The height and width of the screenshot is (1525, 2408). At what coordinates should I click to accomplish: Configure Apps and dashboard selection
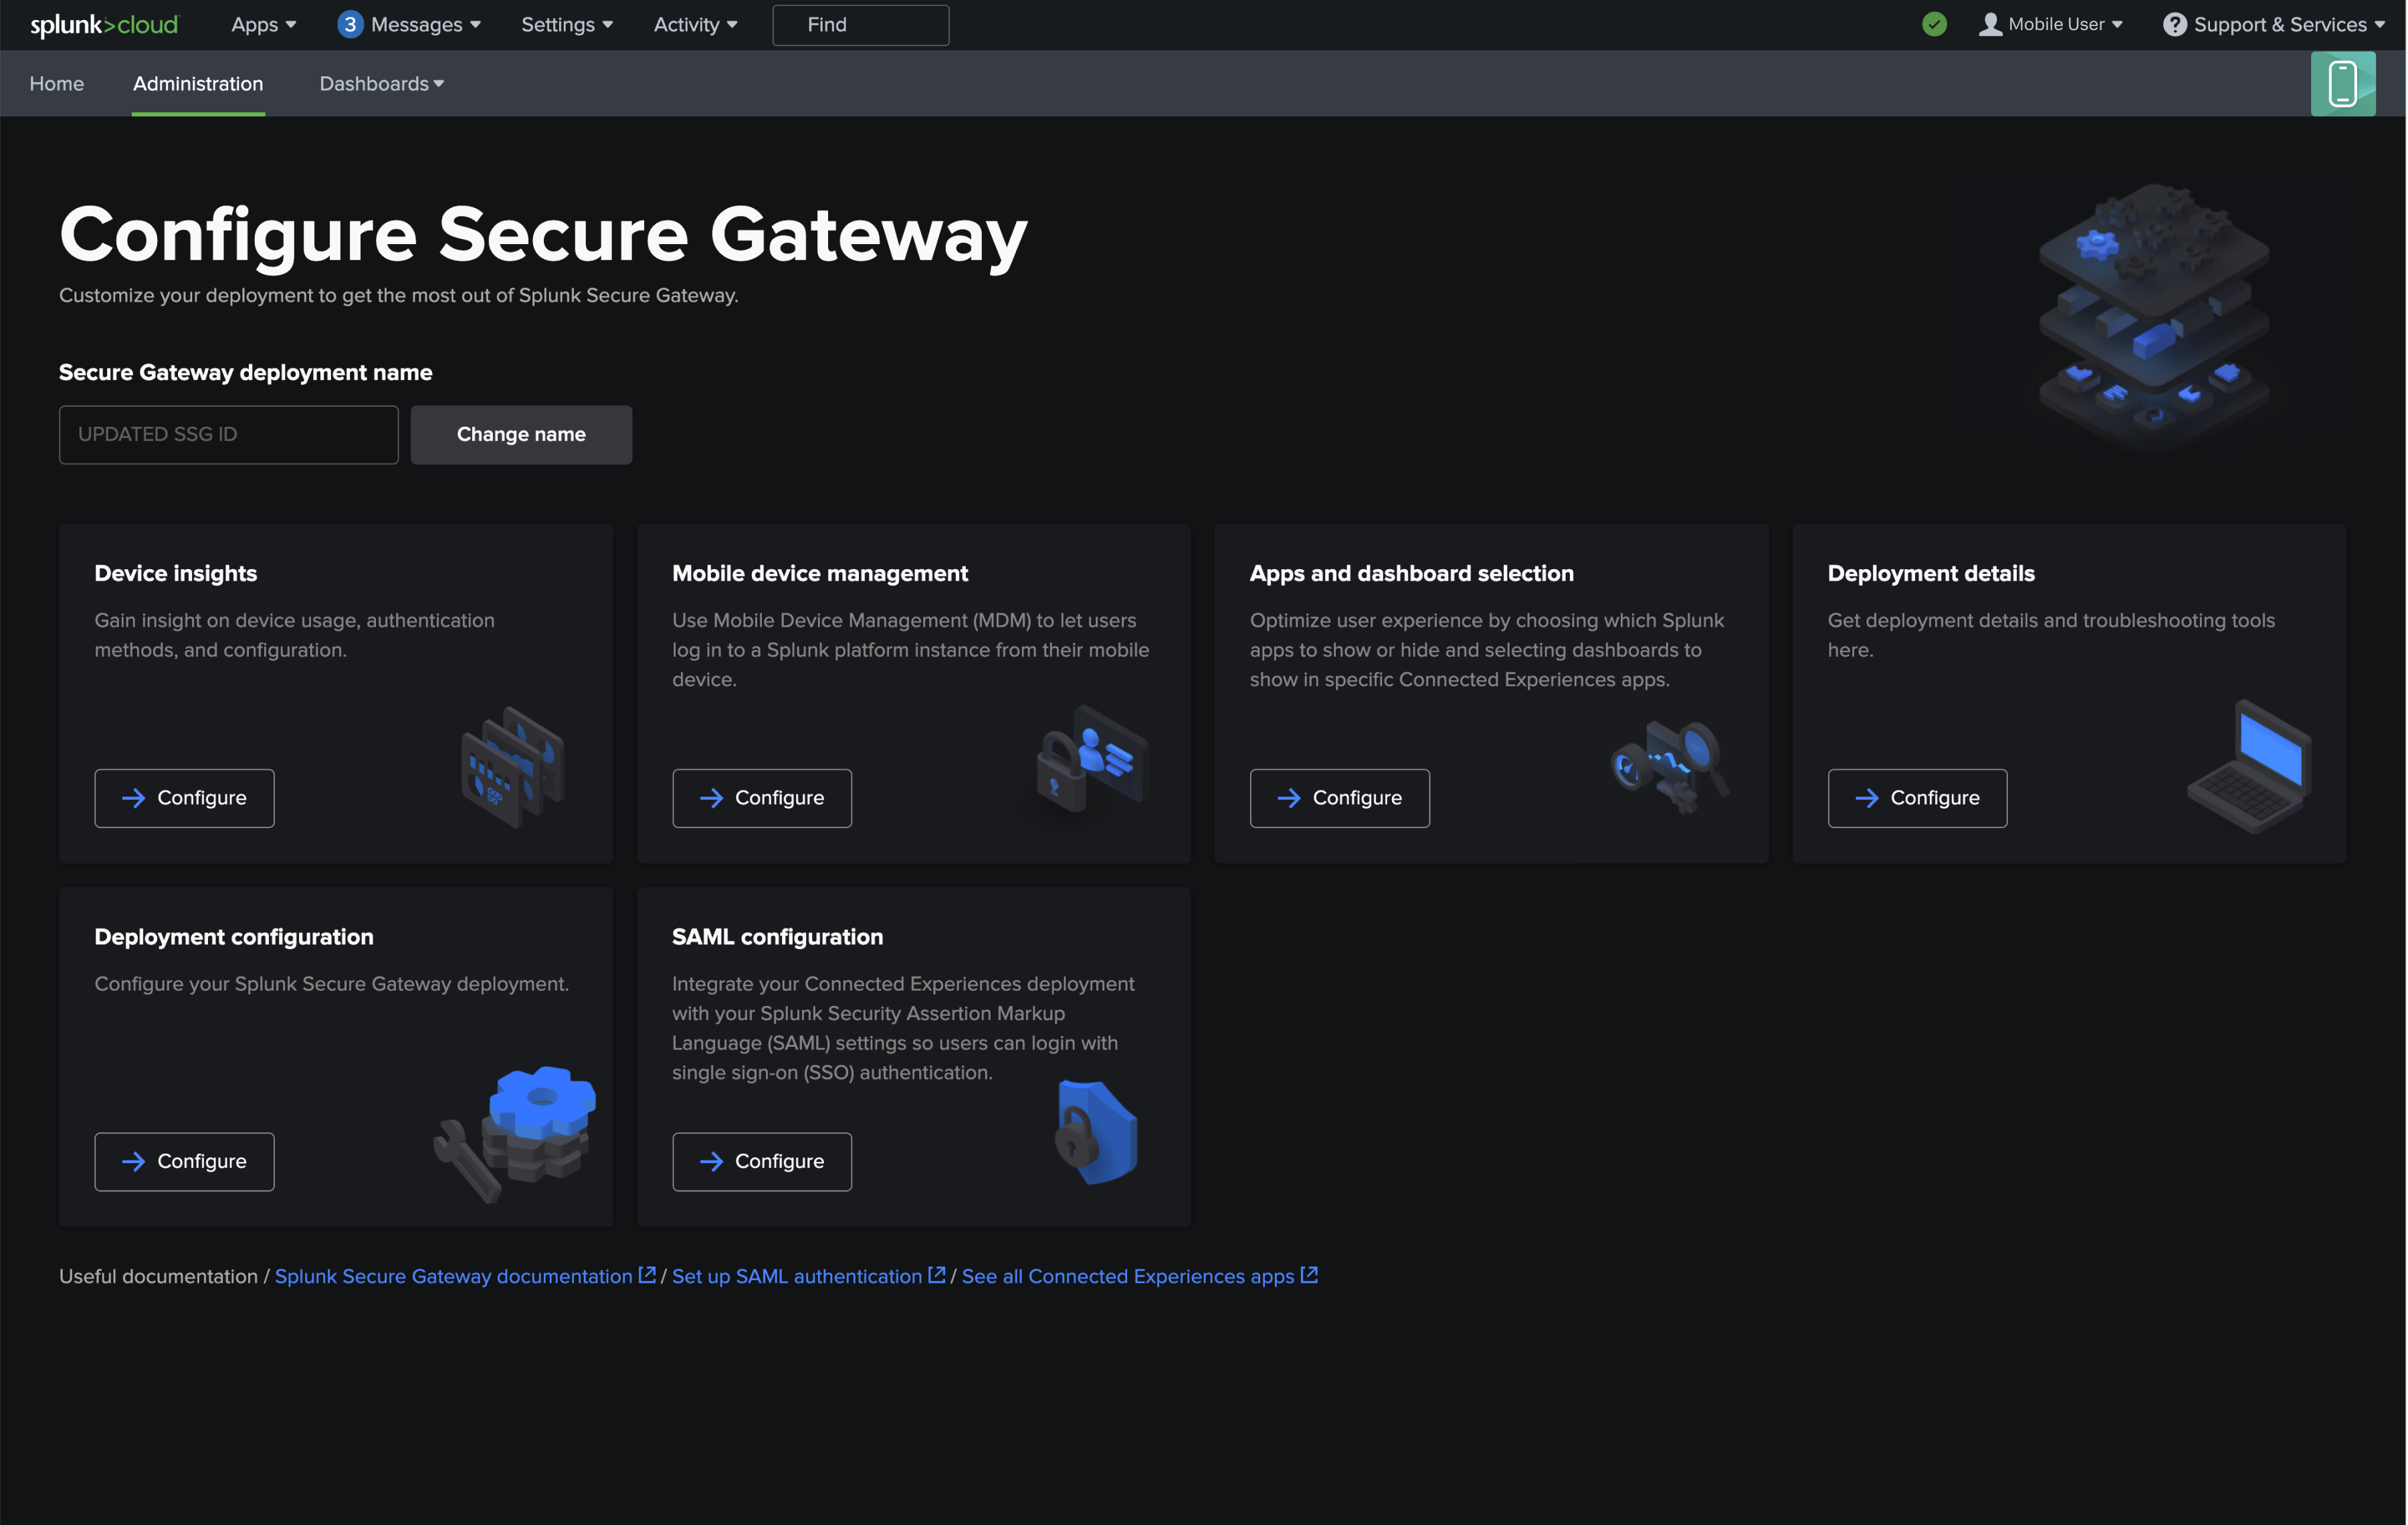point(1339,797)
